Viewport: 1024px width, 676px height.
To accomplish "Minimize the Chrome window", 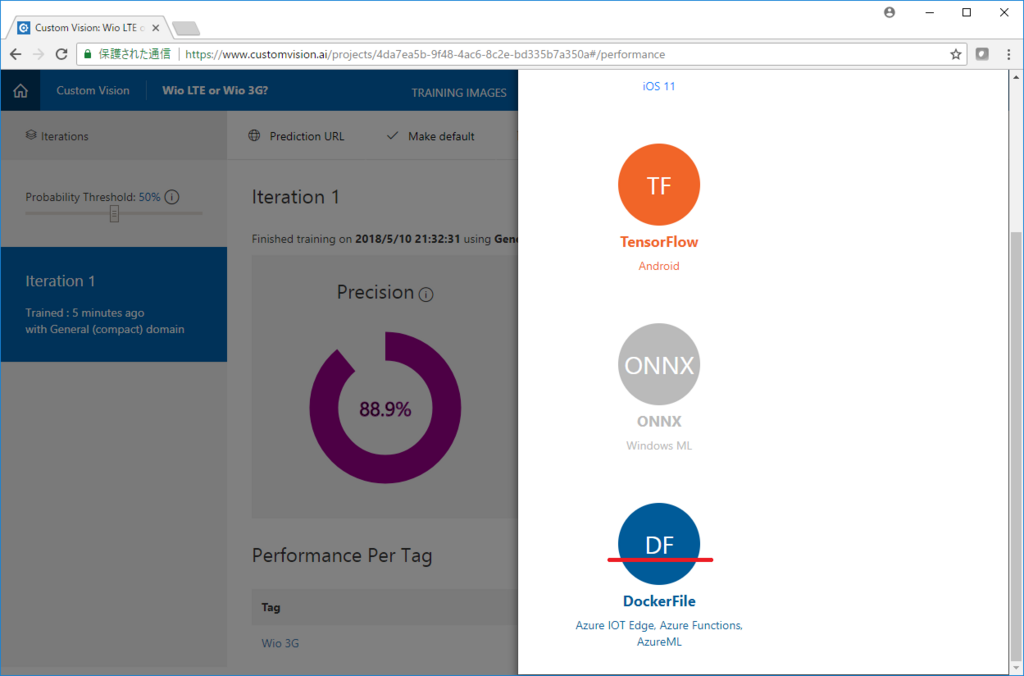I will tap(929, 12).
